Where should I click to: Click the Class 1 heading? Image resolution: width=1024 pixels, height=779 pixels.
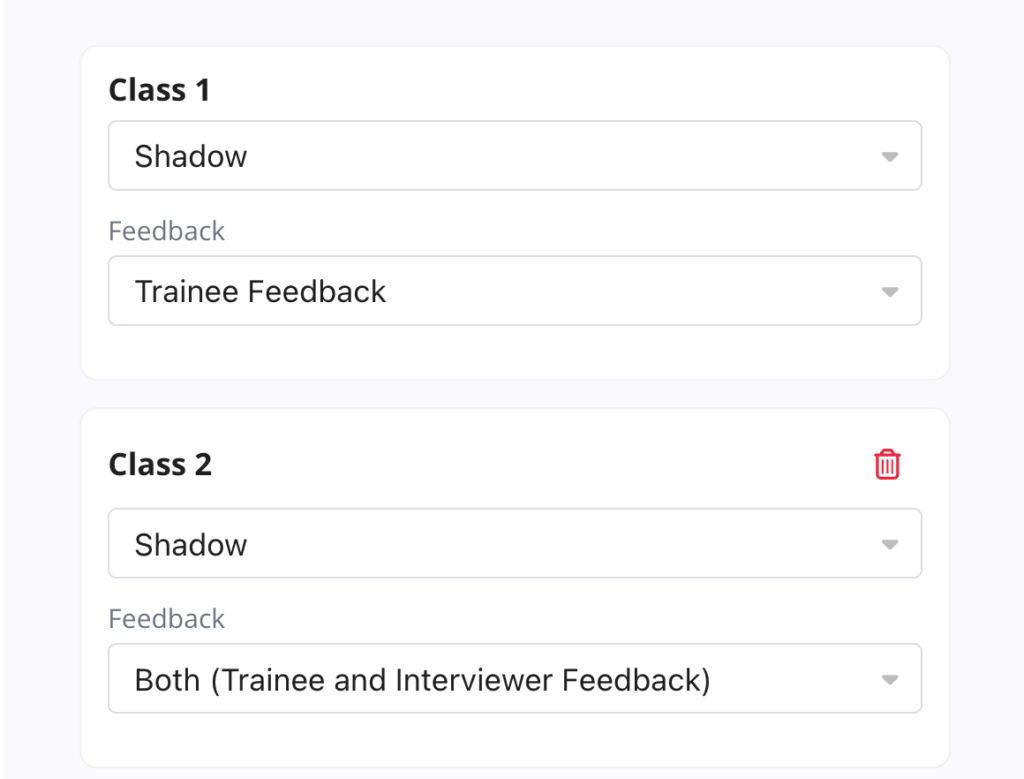tap(159, 90)
